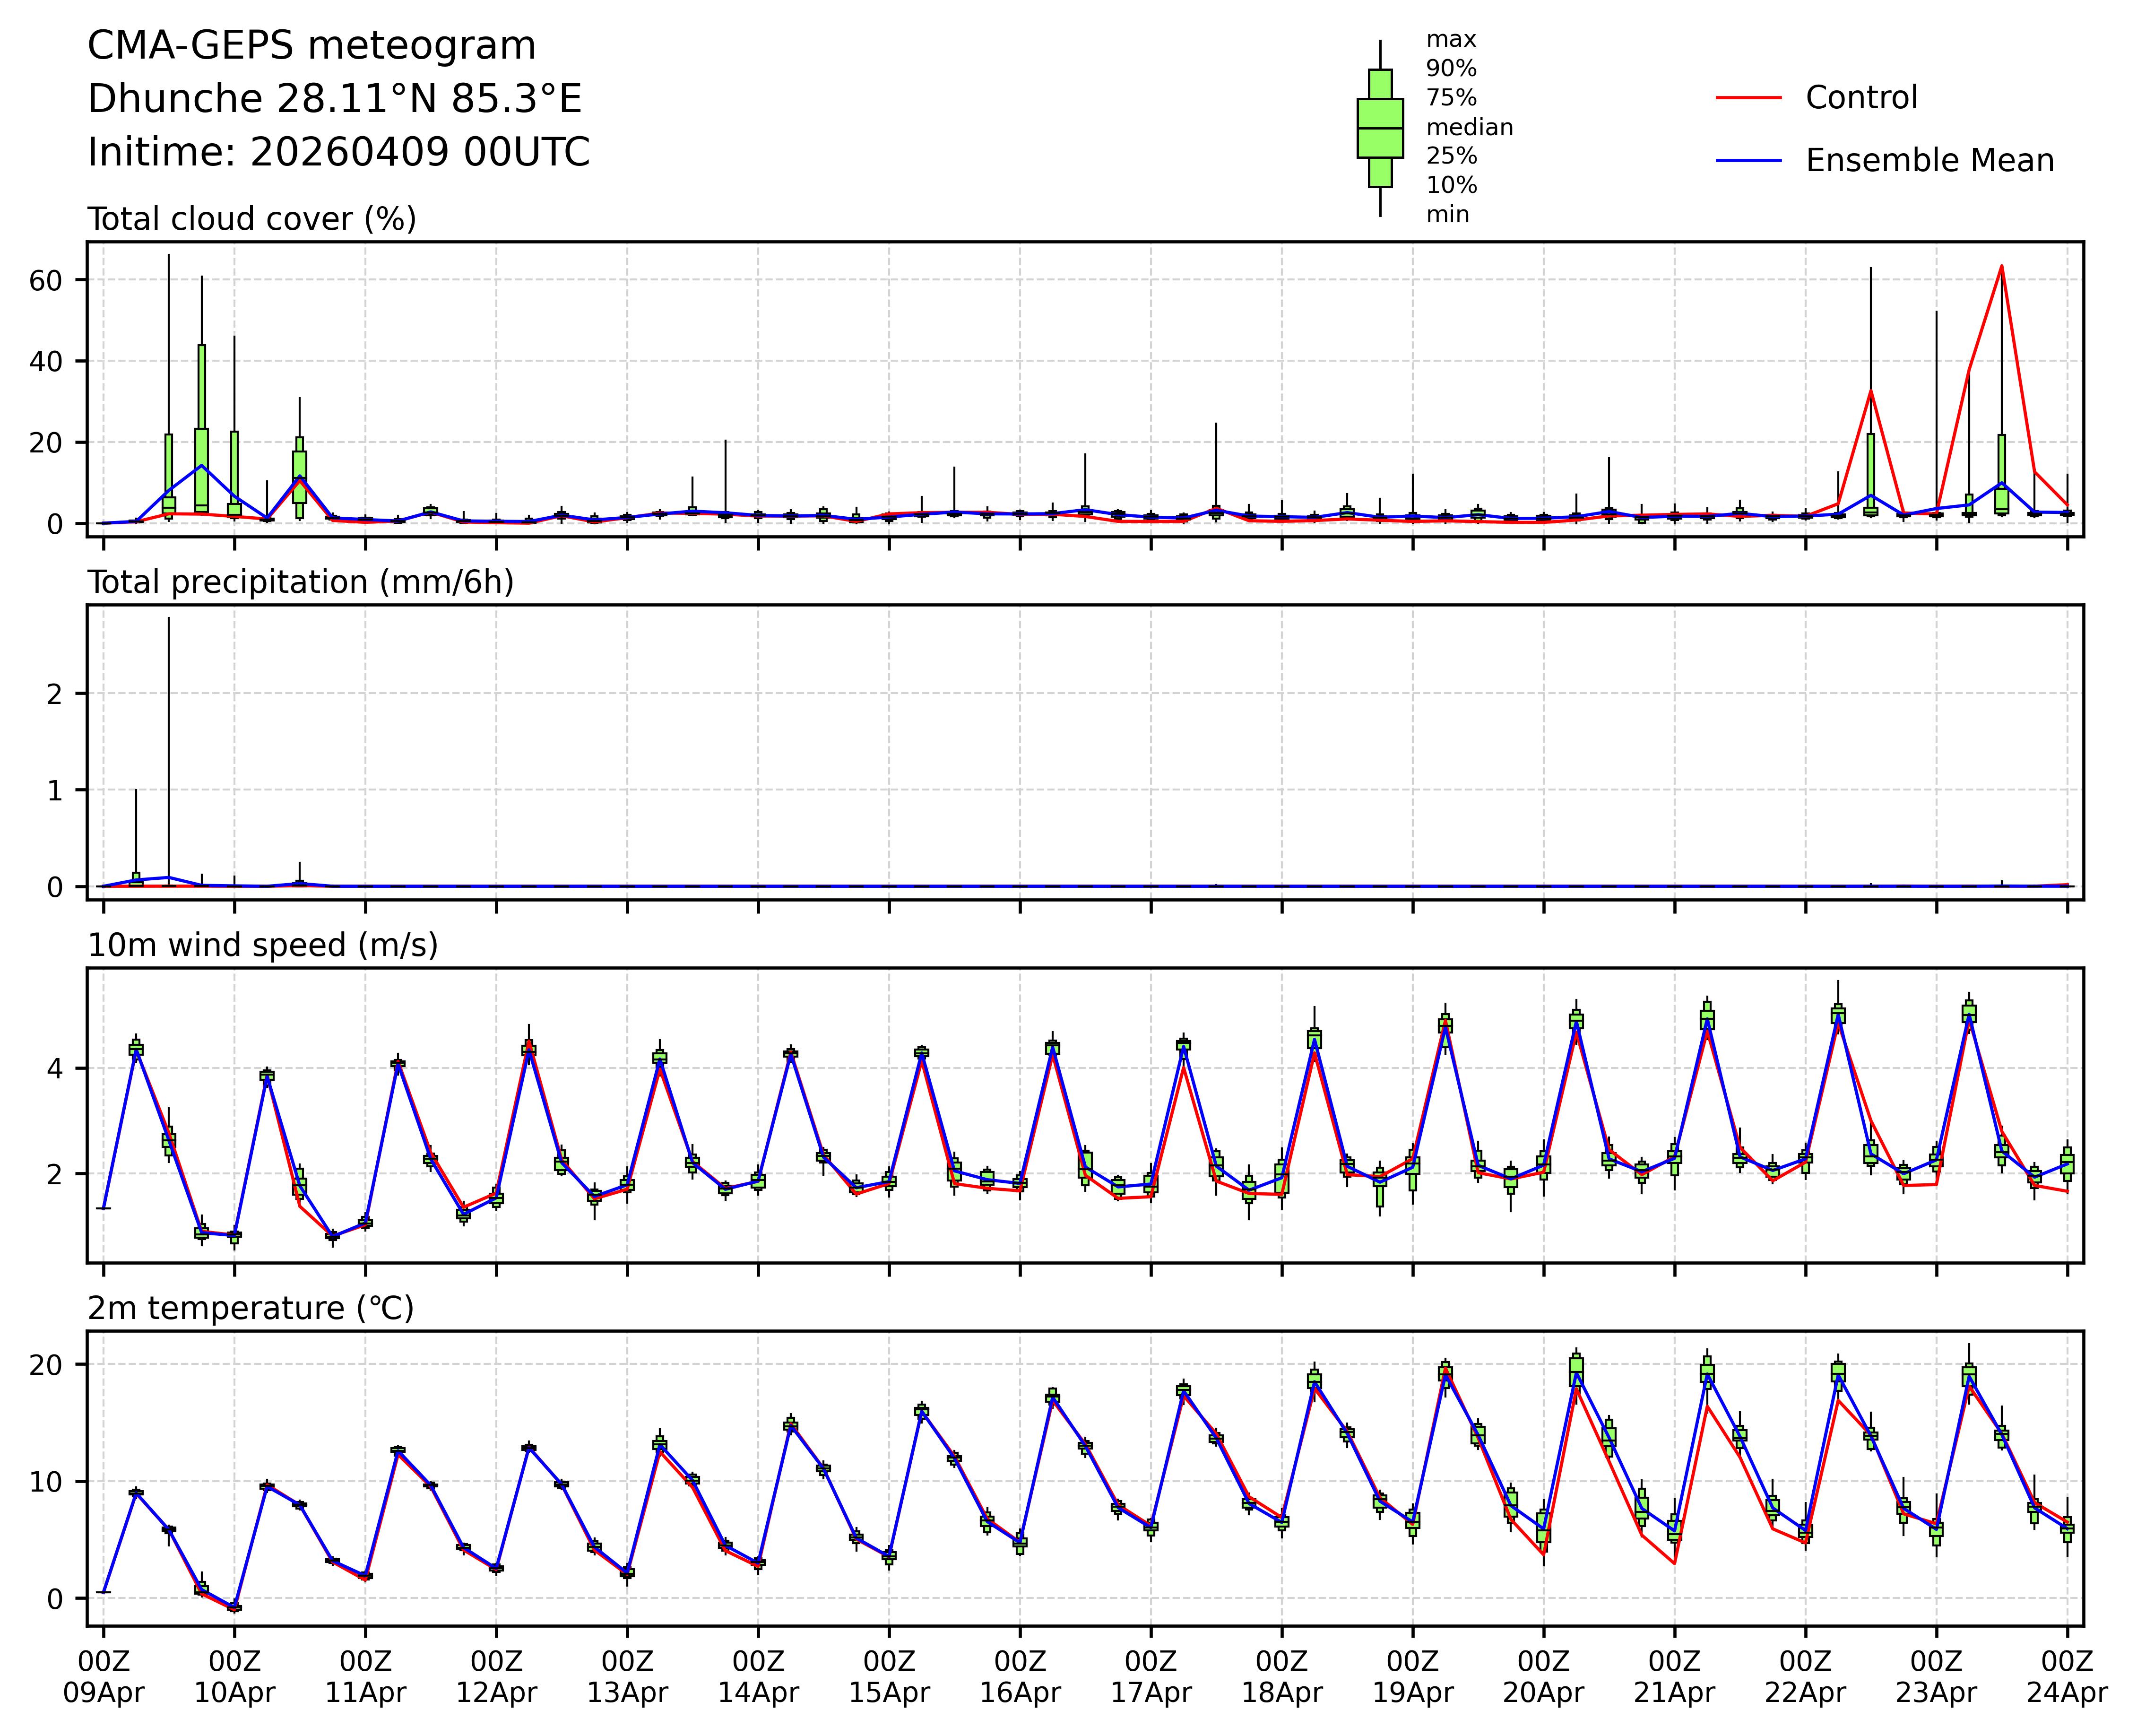2137x1736 pixels.
Task: Click the Ensemble Mean legend label
Action: (x=1929, y=160)
